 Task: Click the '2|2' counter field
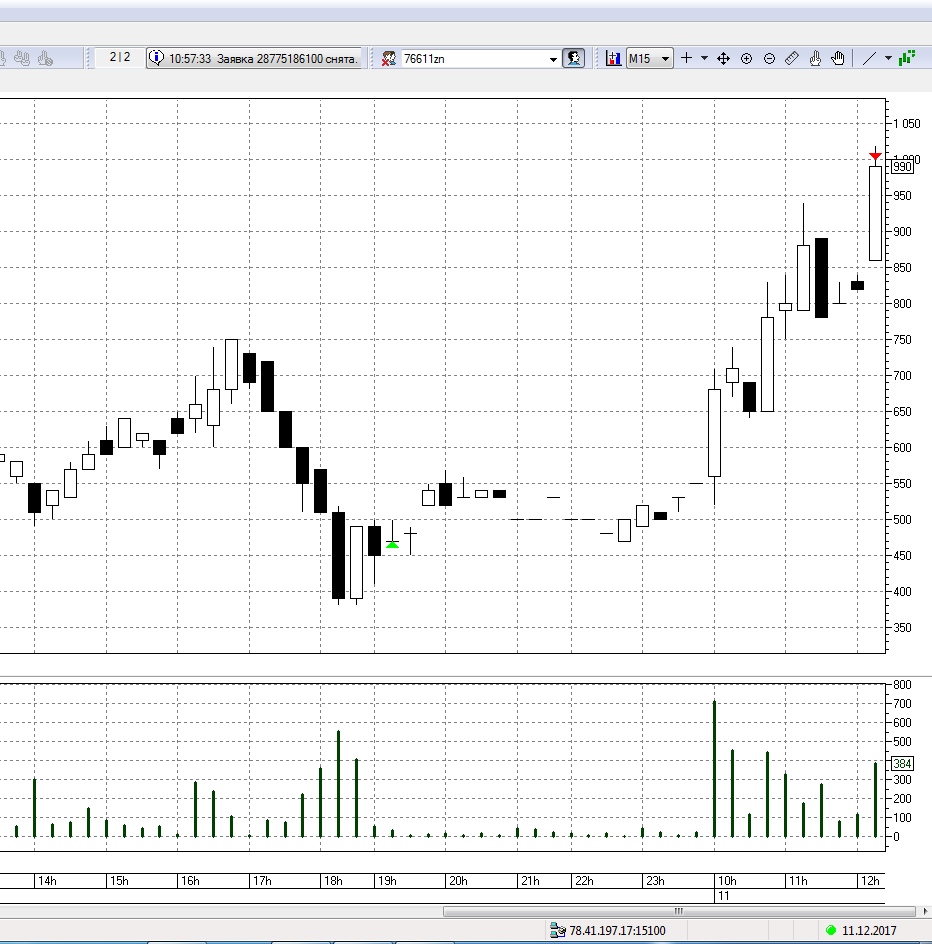coord(120,57)
